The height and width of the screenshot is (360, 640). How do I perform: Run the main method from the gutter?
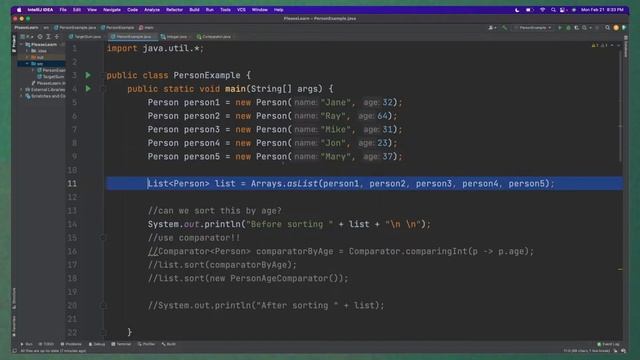tap(88, 89)
